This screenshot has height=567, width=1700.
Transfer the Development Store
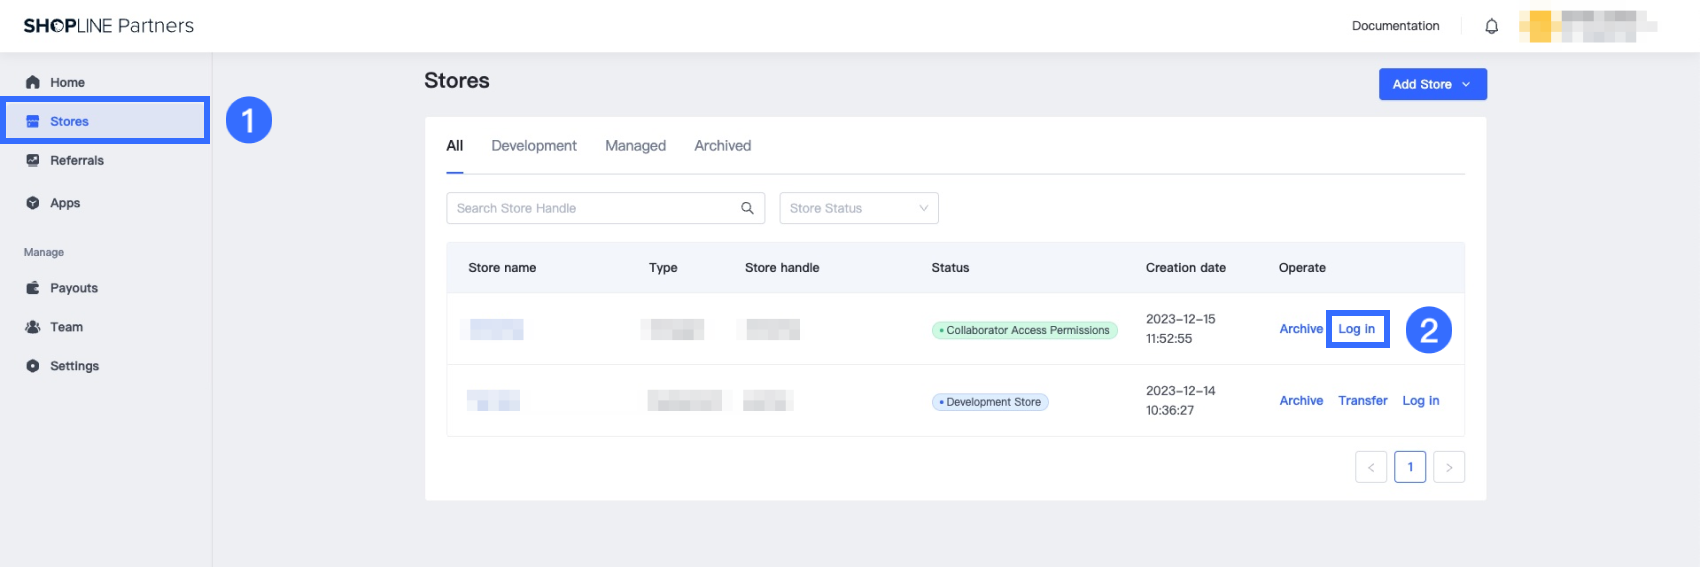click(1362, 401)
